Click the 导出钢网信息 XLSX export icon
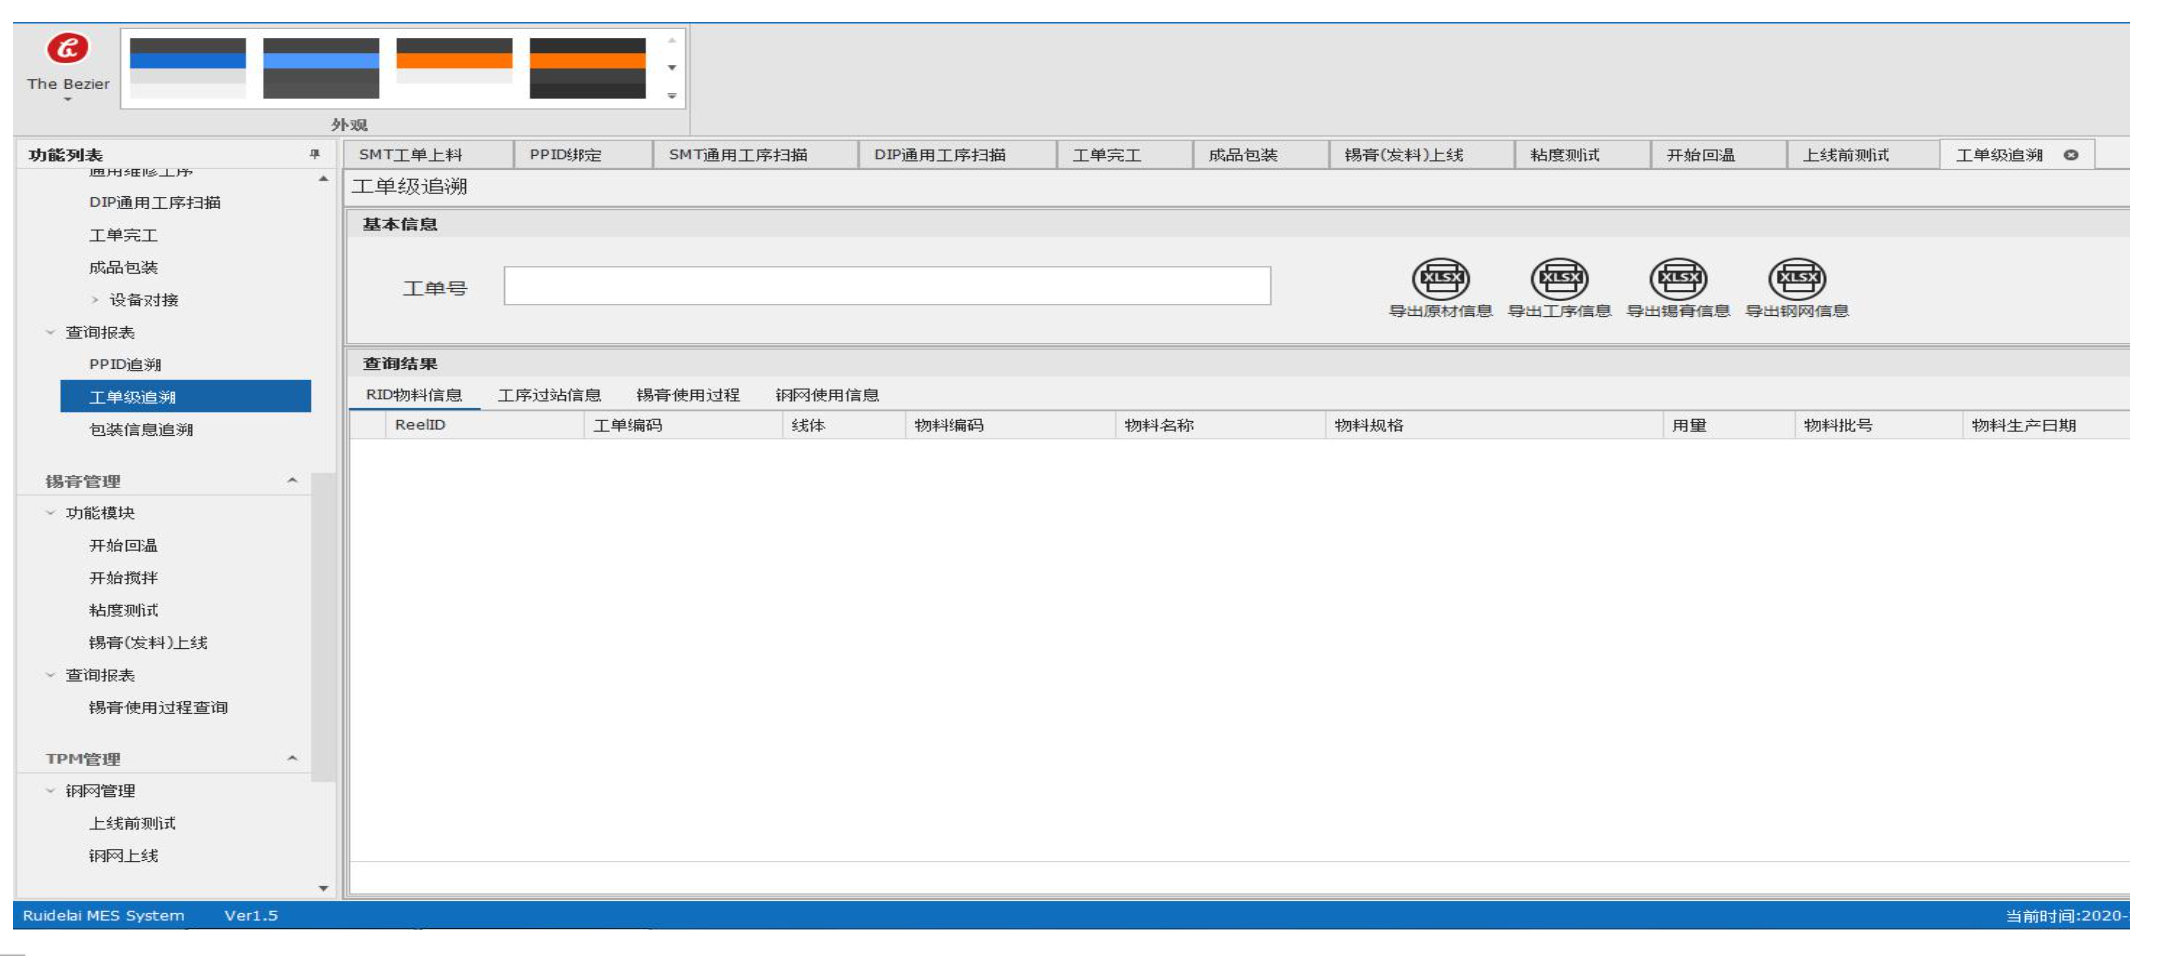 point(1797,279)
